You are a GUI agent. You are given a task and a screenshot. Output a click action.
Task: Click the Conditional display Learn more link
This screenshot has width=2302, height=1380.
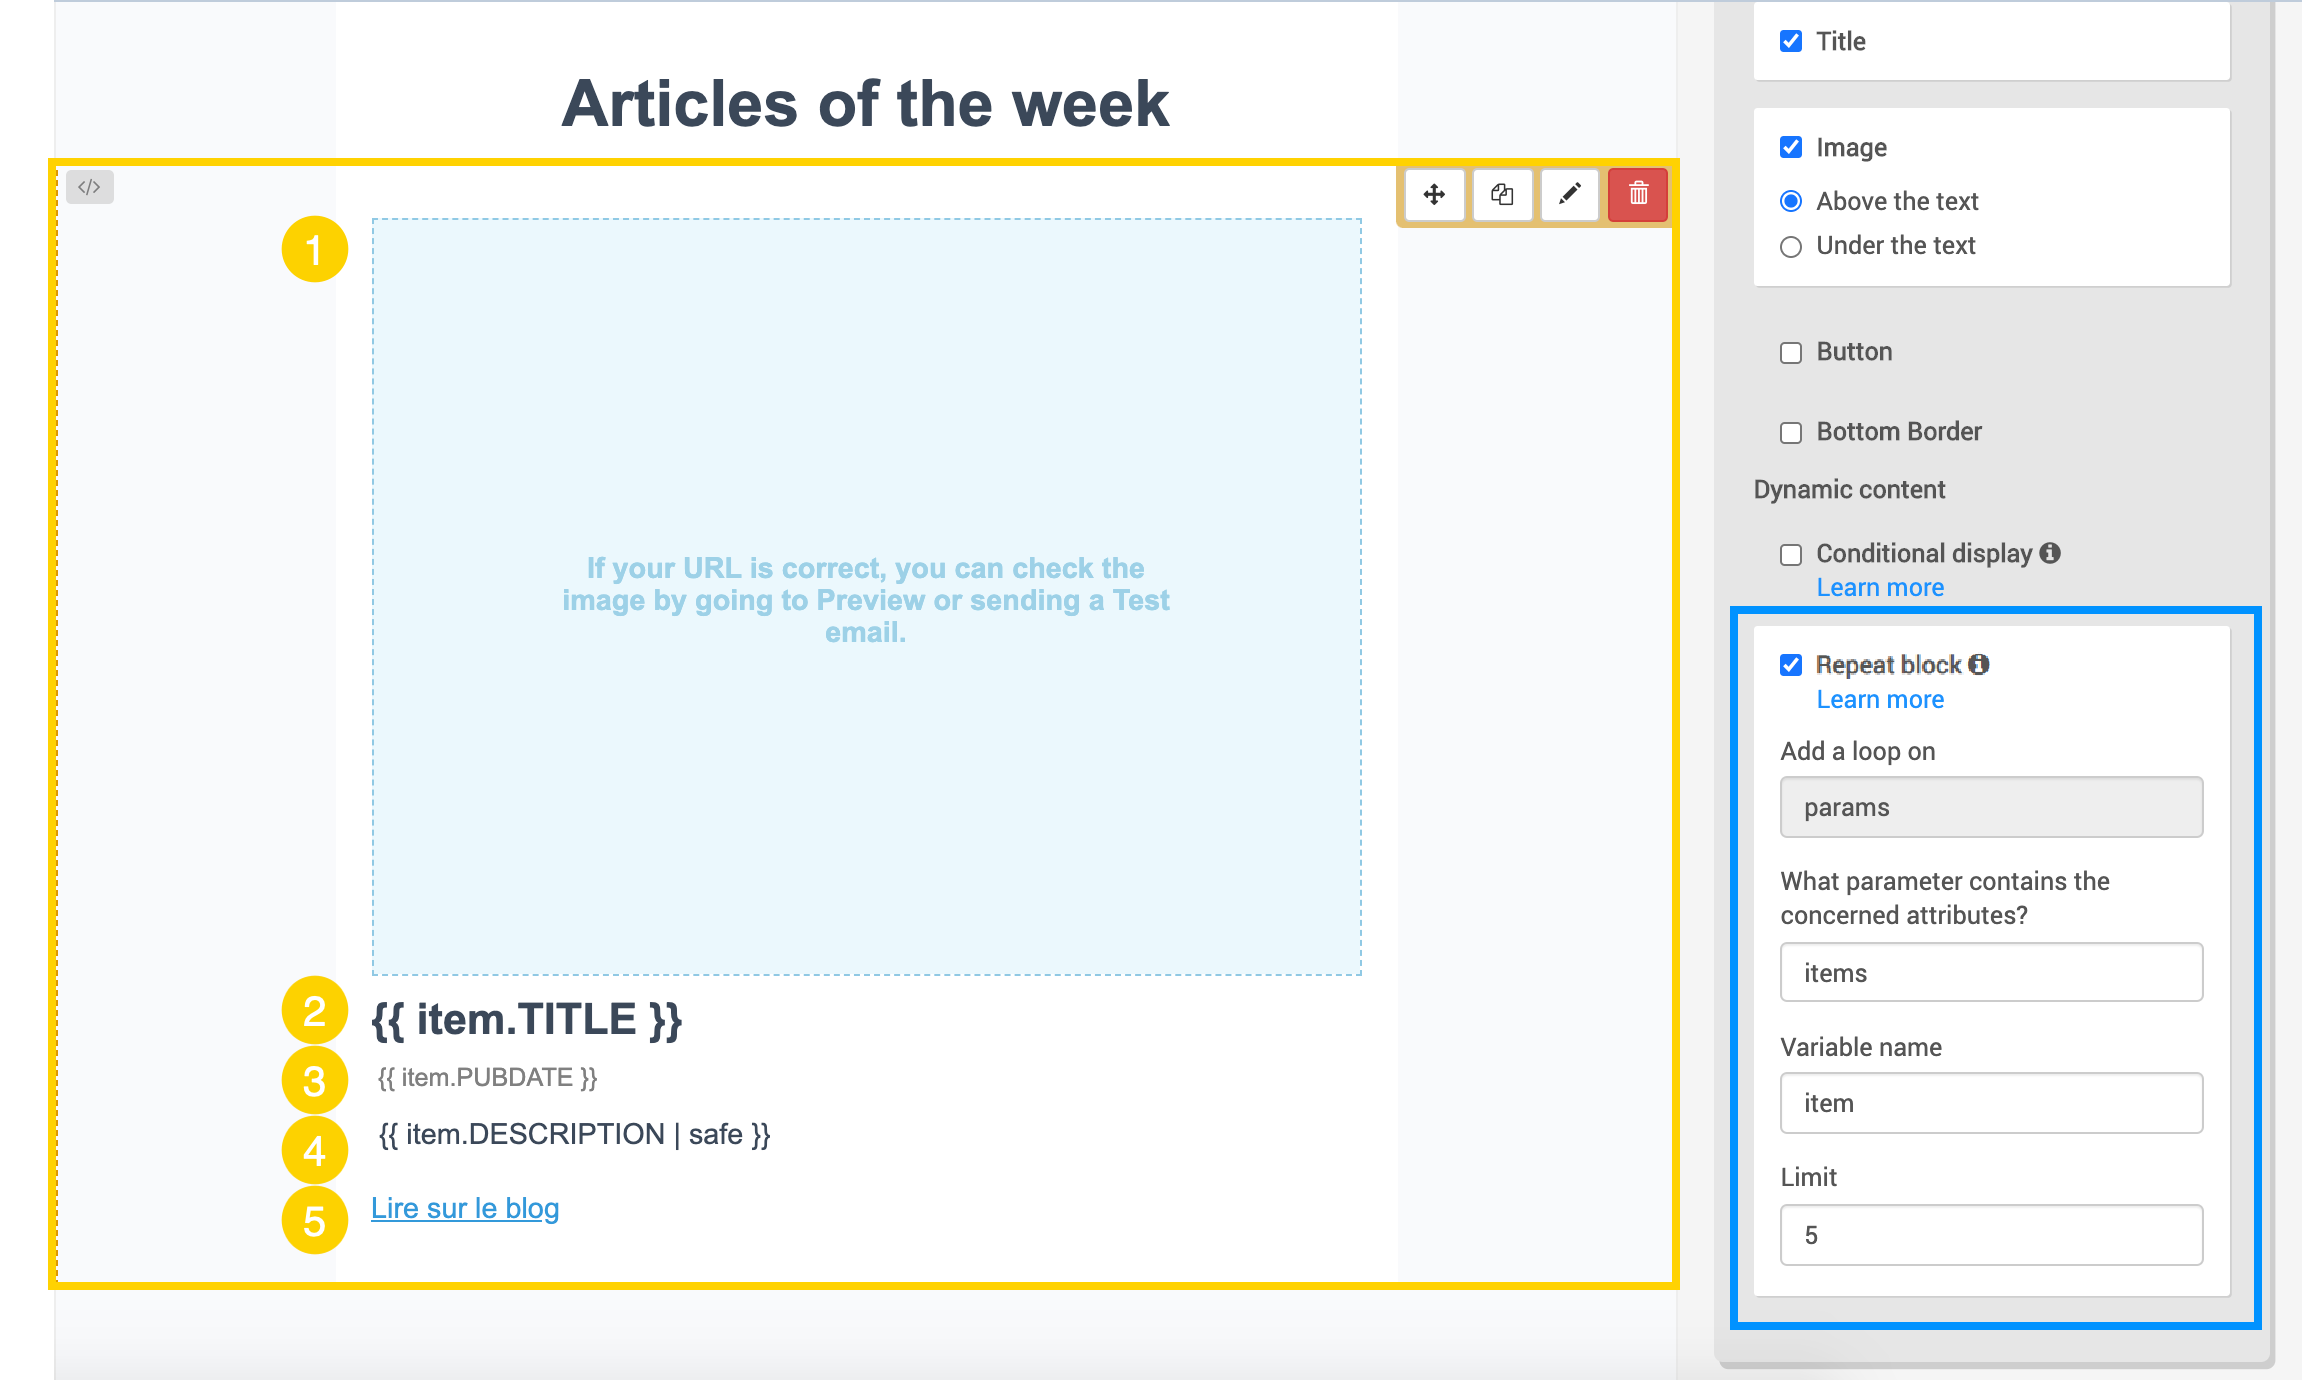pyautogui.click(x=1877, y=588)
